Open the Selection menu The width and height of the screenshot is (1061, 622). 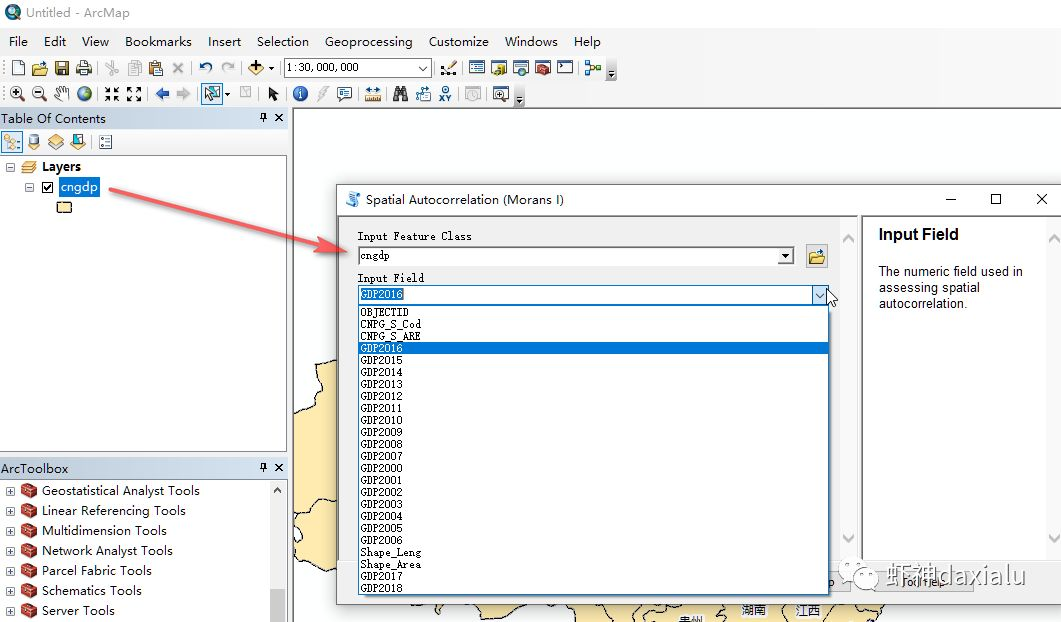click(x=283, y=41)
